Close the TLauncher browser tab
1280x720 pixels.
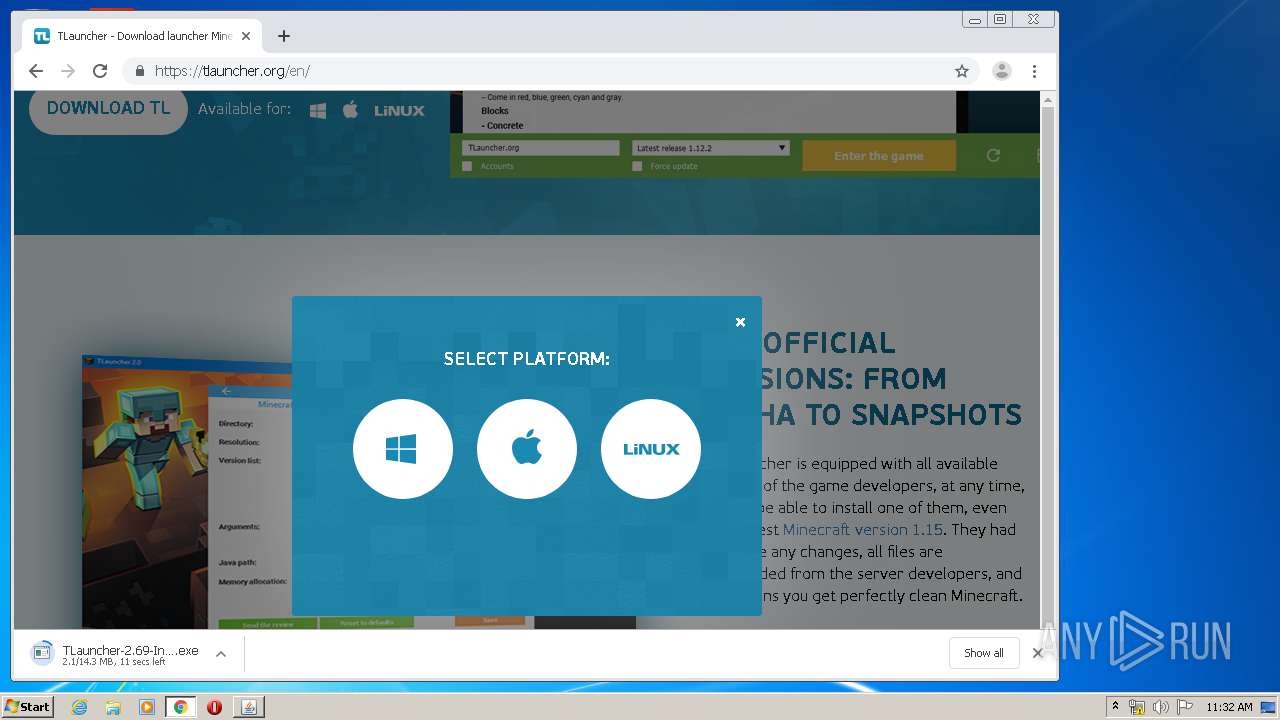pos(246,36)
